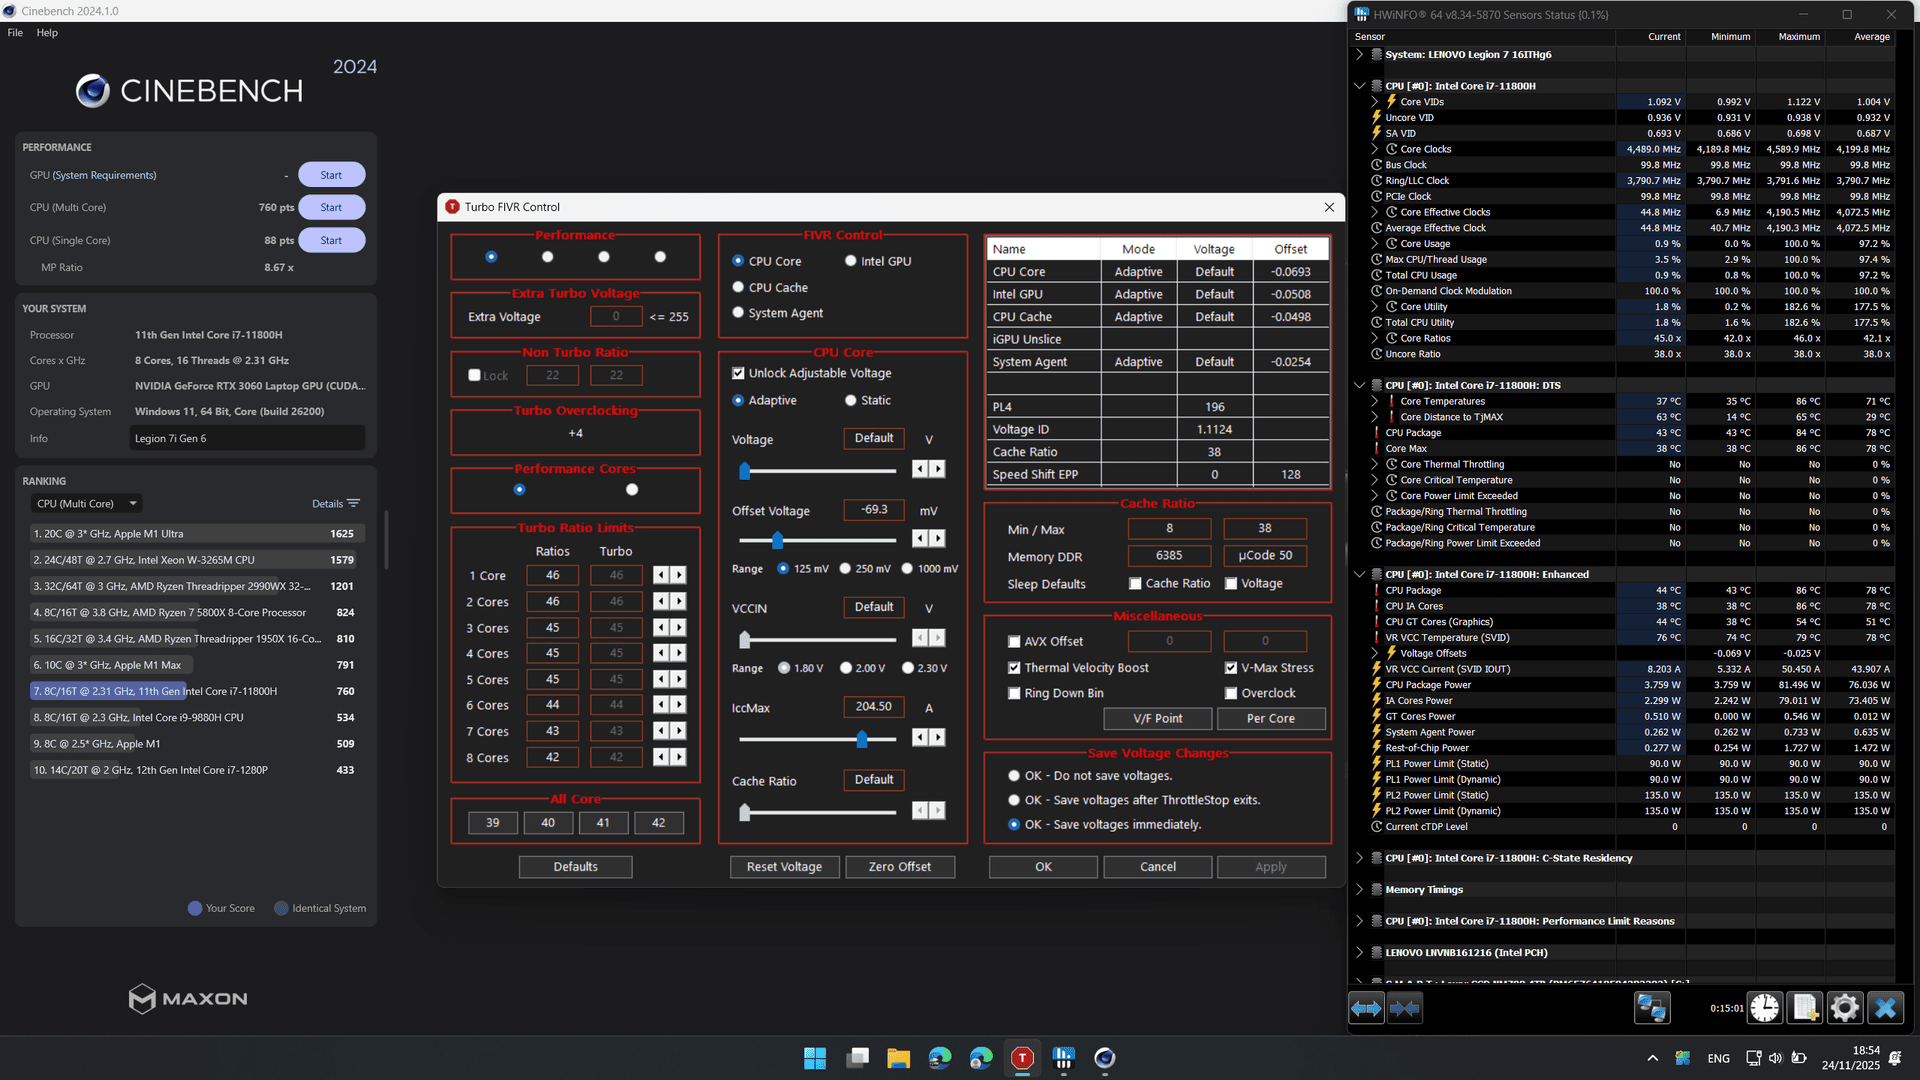Increase IccMax with right arrow

937,737
